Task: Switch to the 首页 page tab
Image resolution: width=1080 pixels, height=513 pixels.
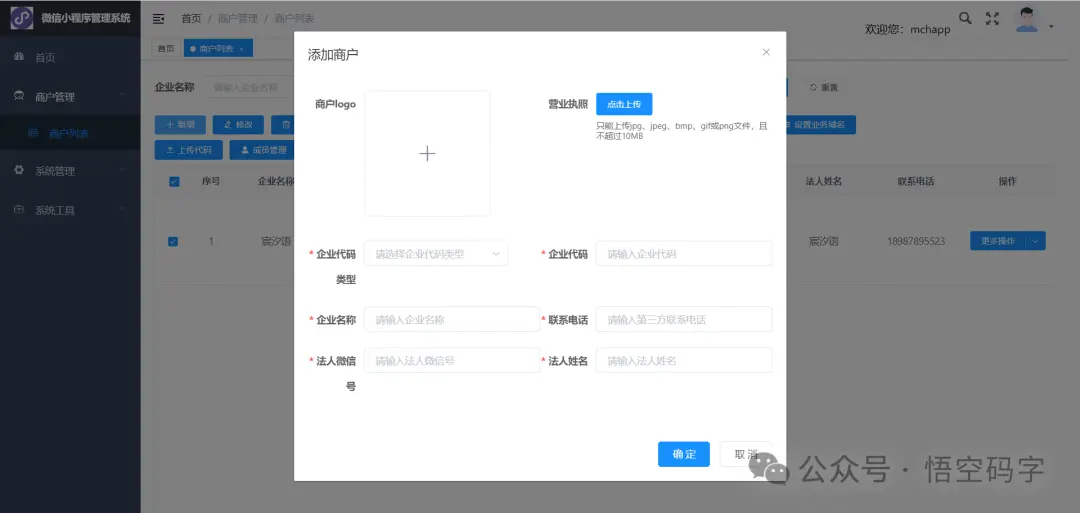Action: [166, 48]
